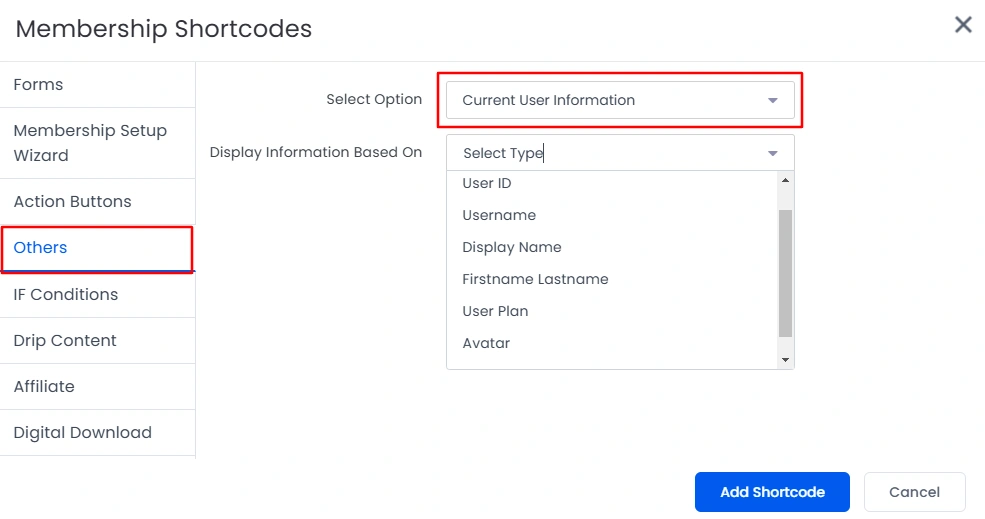Click the dropdown list scroll-up arrow

click(785, 180)
